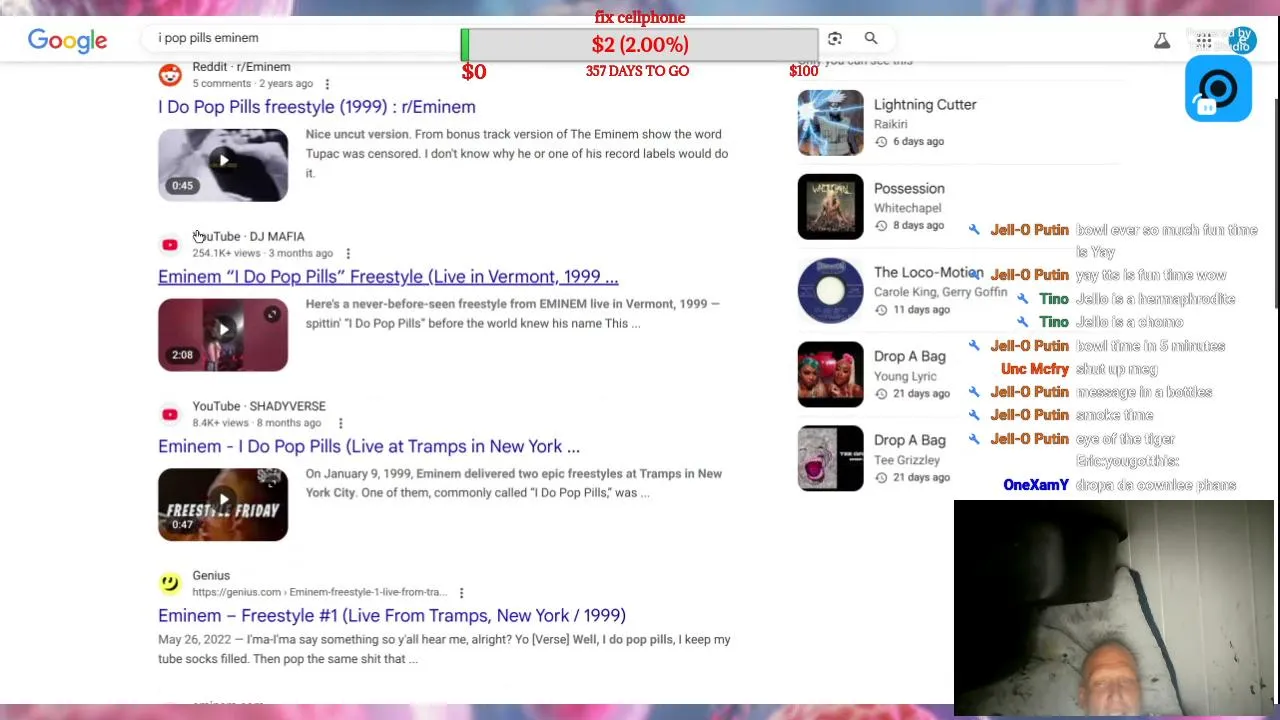Viewport: 1280px width, 720px height.
Task: Play the 0:45 Reddit video thumbnail
Action: tap(223, 164)
